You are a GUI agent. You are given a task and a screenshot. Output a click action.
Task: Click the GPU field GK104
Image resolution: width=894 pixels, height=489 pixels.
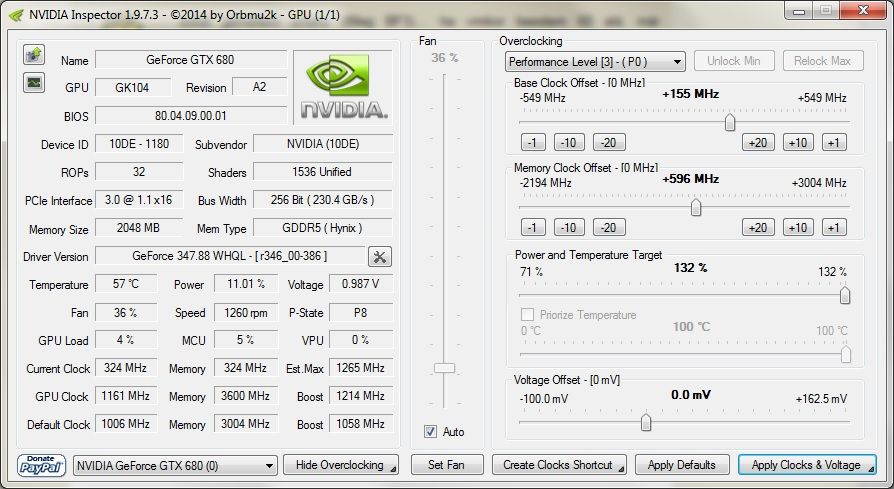point(133,87)
